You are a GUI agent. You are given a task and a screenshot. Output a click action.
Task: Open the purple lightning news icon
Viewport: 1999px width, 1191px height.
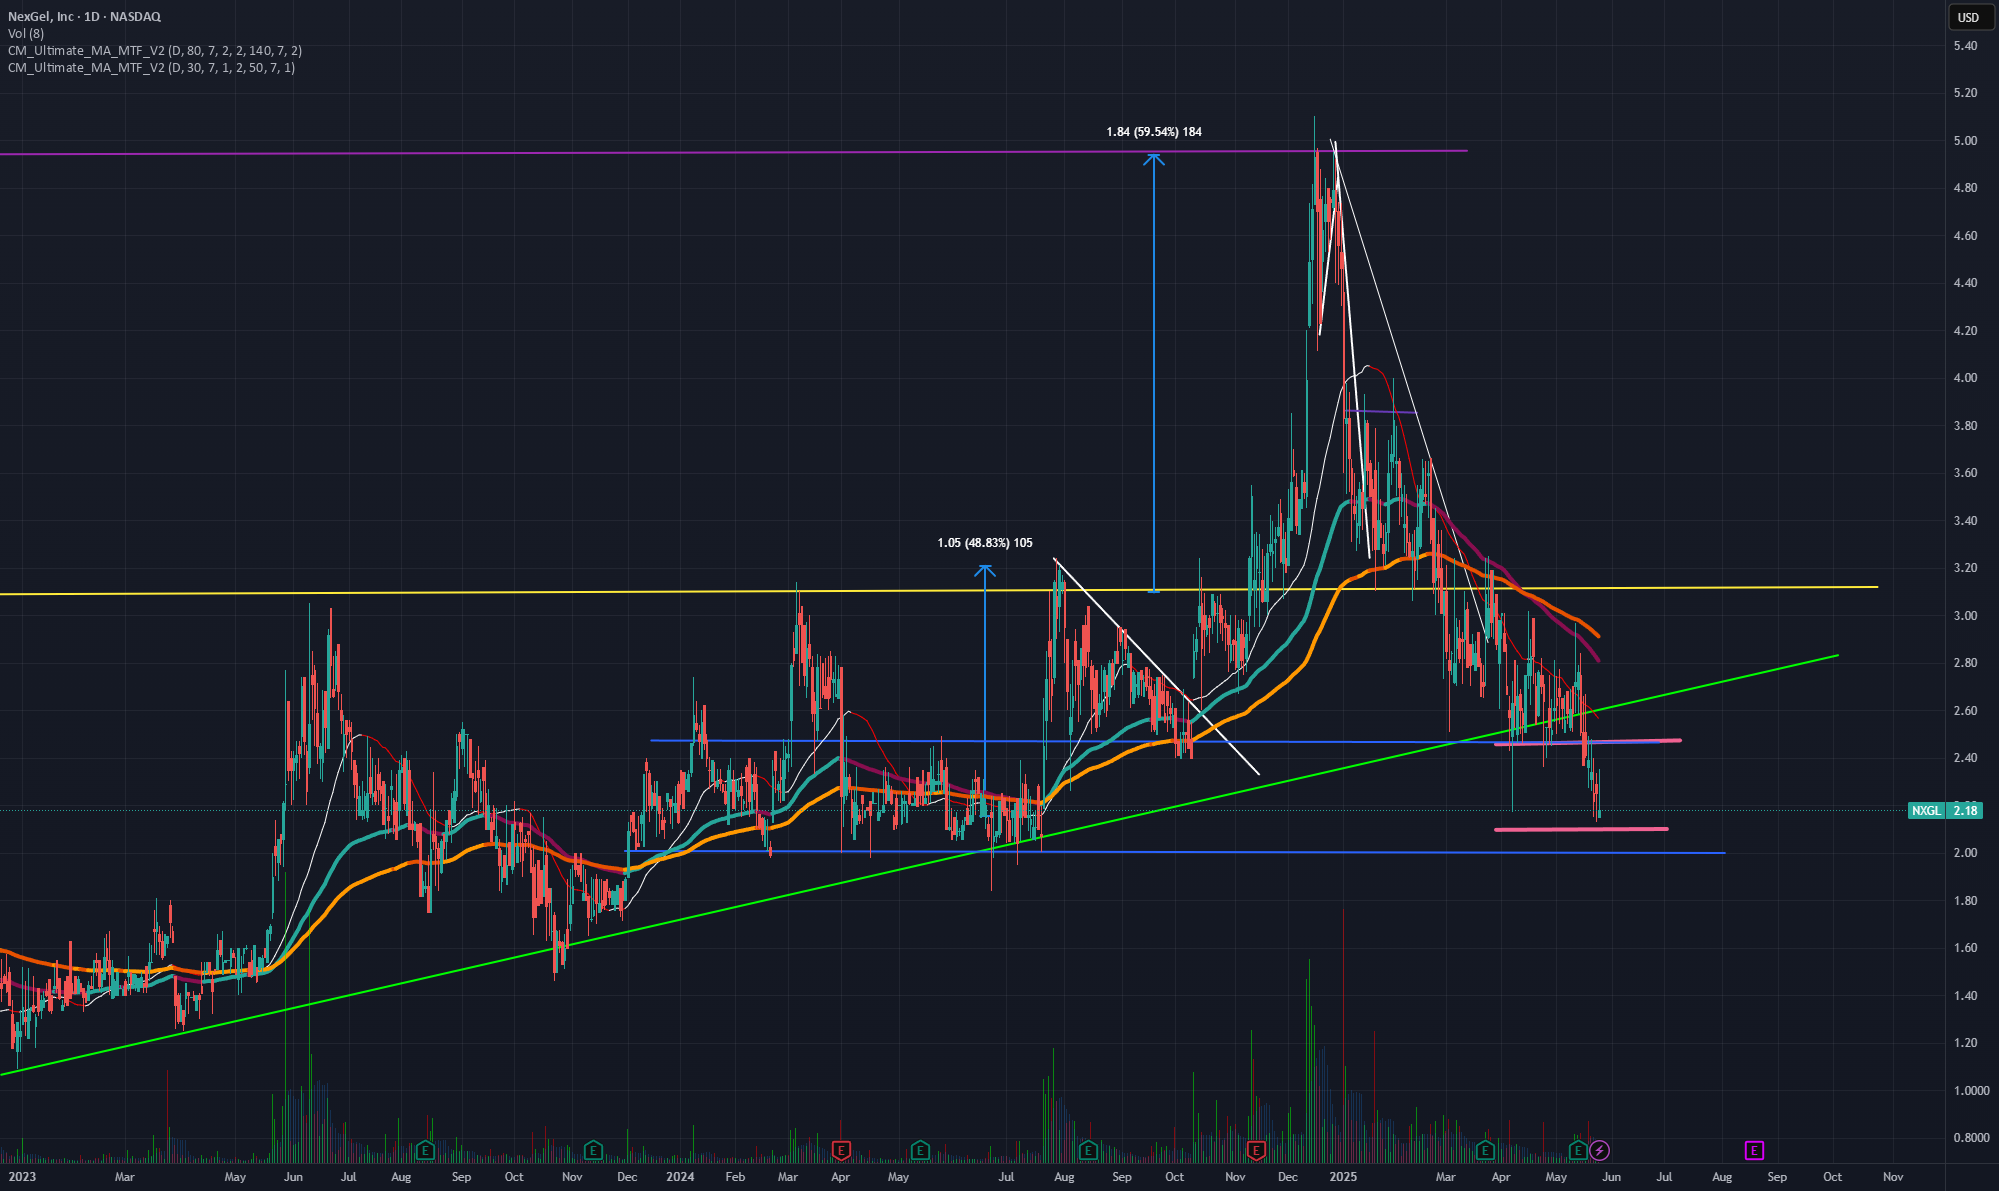[x=1600, y=1150]
